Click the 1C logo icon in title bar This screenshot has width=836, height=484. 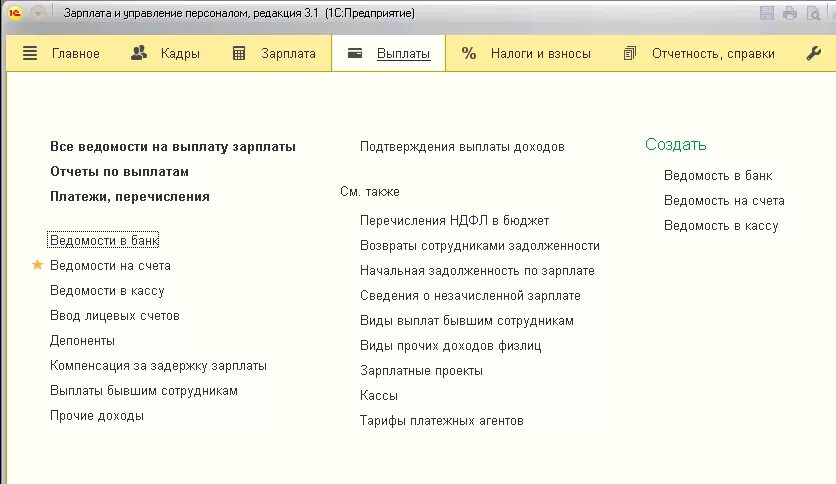[x=15, y=13]
